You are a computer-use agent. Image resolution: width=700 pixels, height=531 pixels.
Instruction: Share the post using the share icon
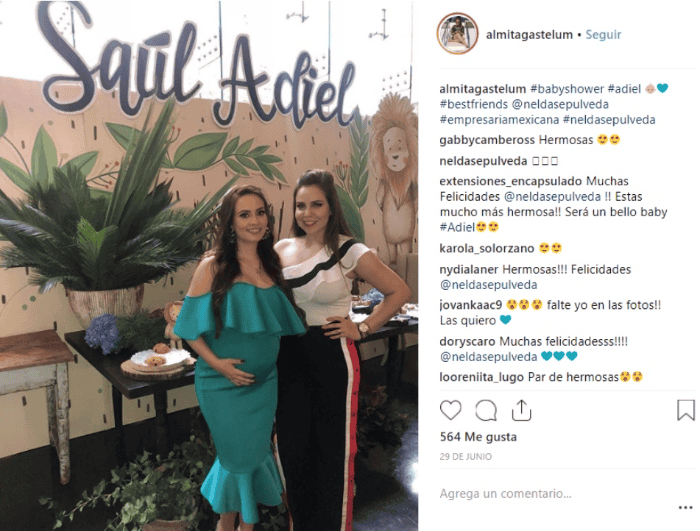pos(521,410)
